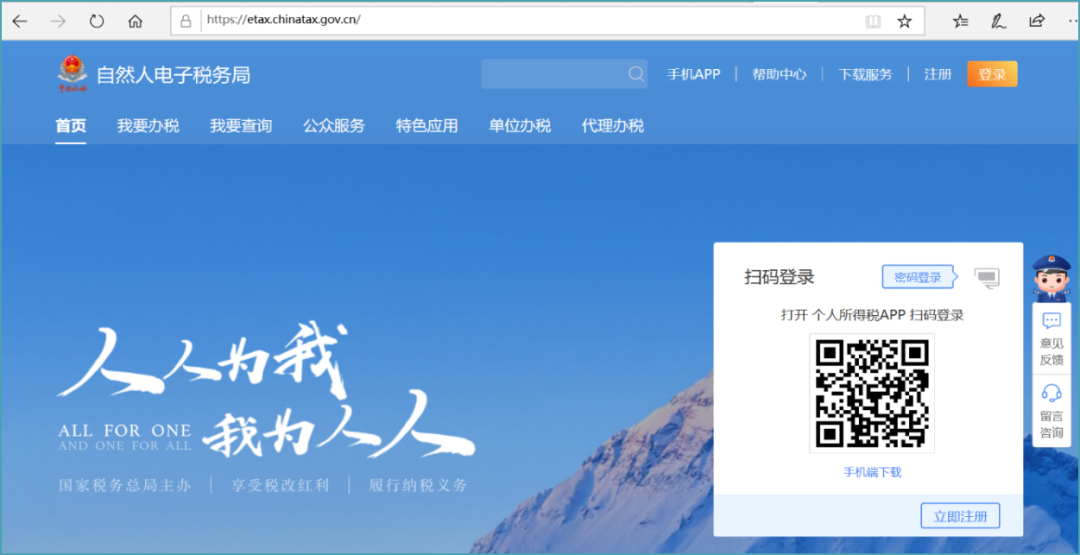Switch login mode via the monitor icon

tap(986, 278)
